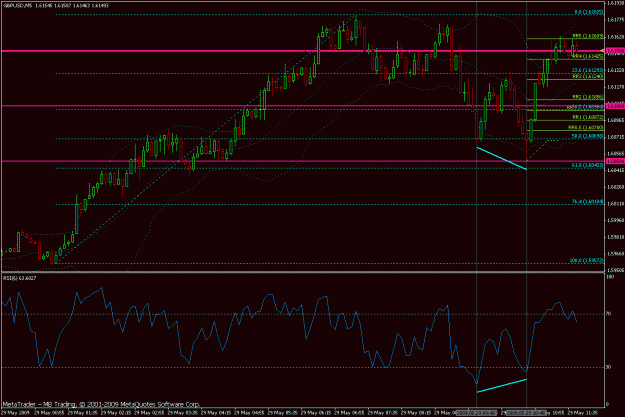Select the cyan trendline under RSI lows

(x=501, y=386)
